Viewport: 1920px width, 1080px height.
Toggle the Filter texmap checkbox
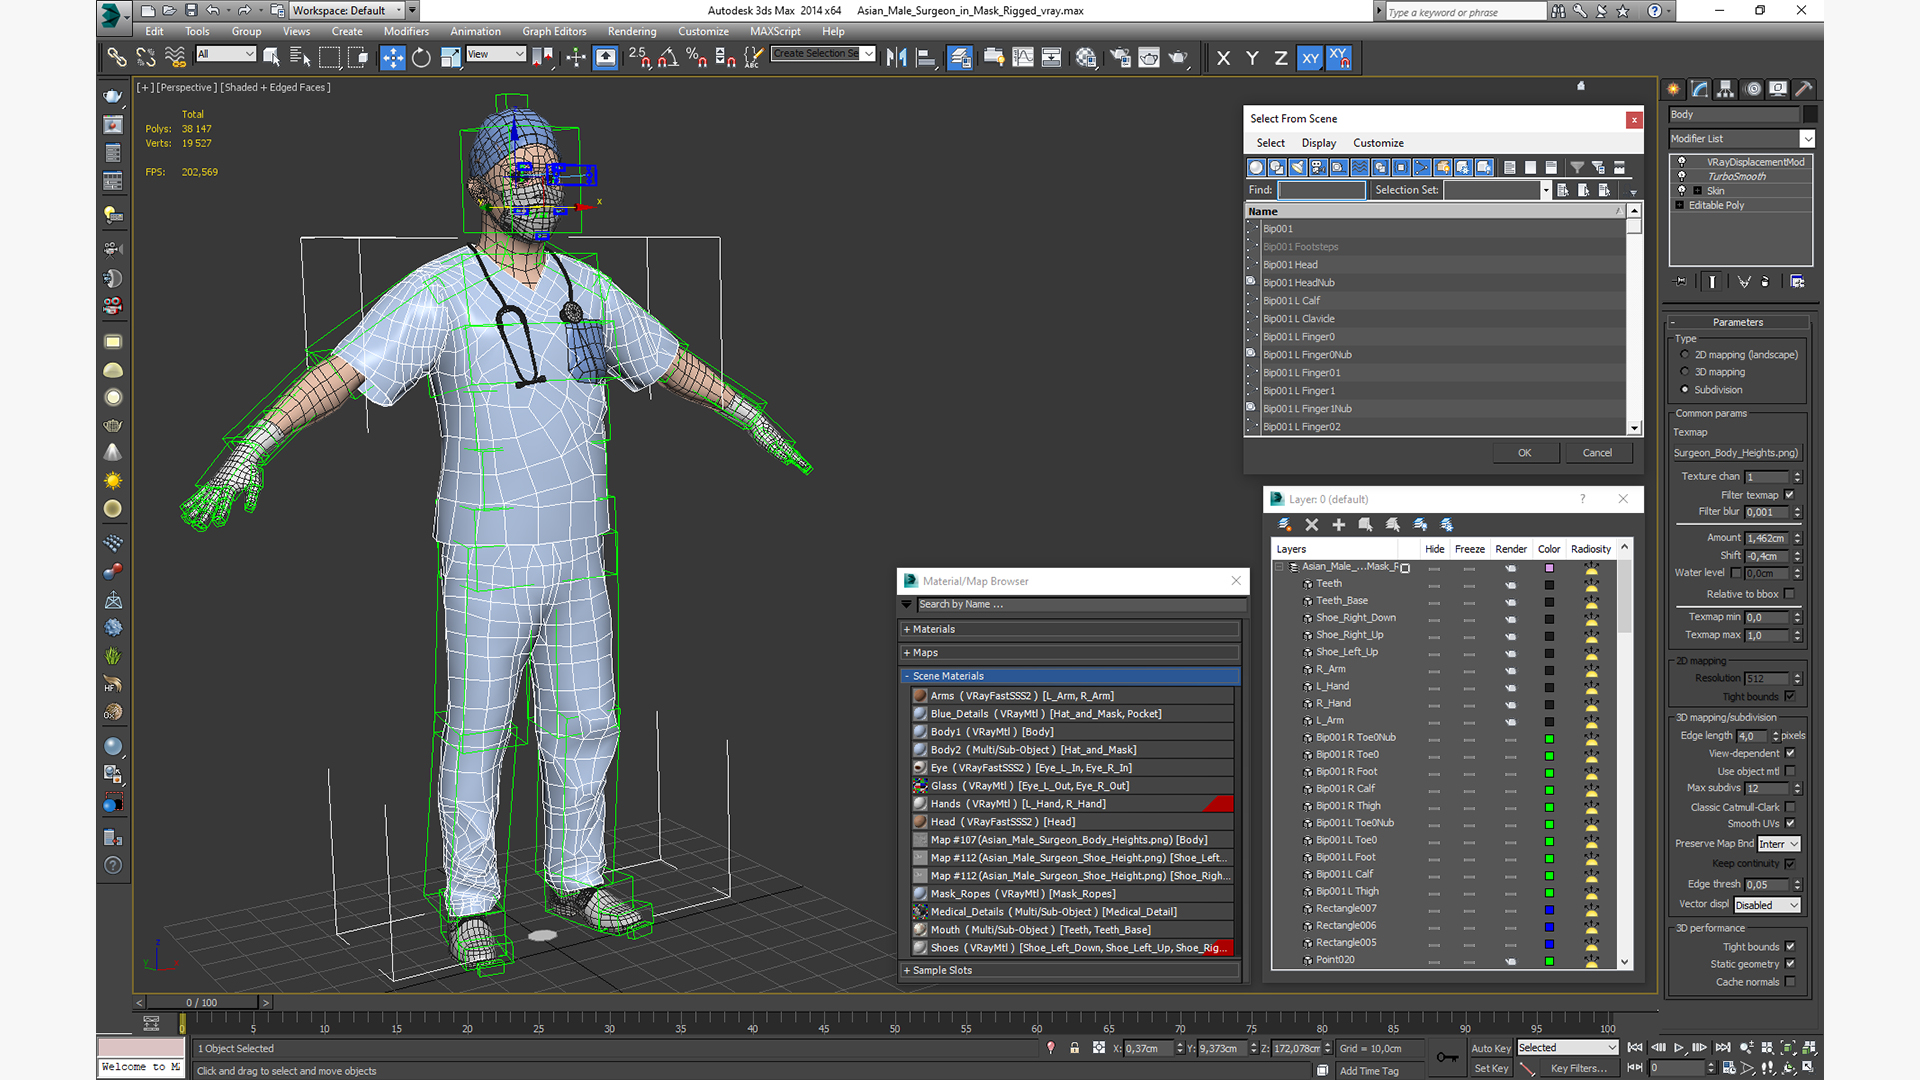pyautogui.click(x=1790, y=495)
